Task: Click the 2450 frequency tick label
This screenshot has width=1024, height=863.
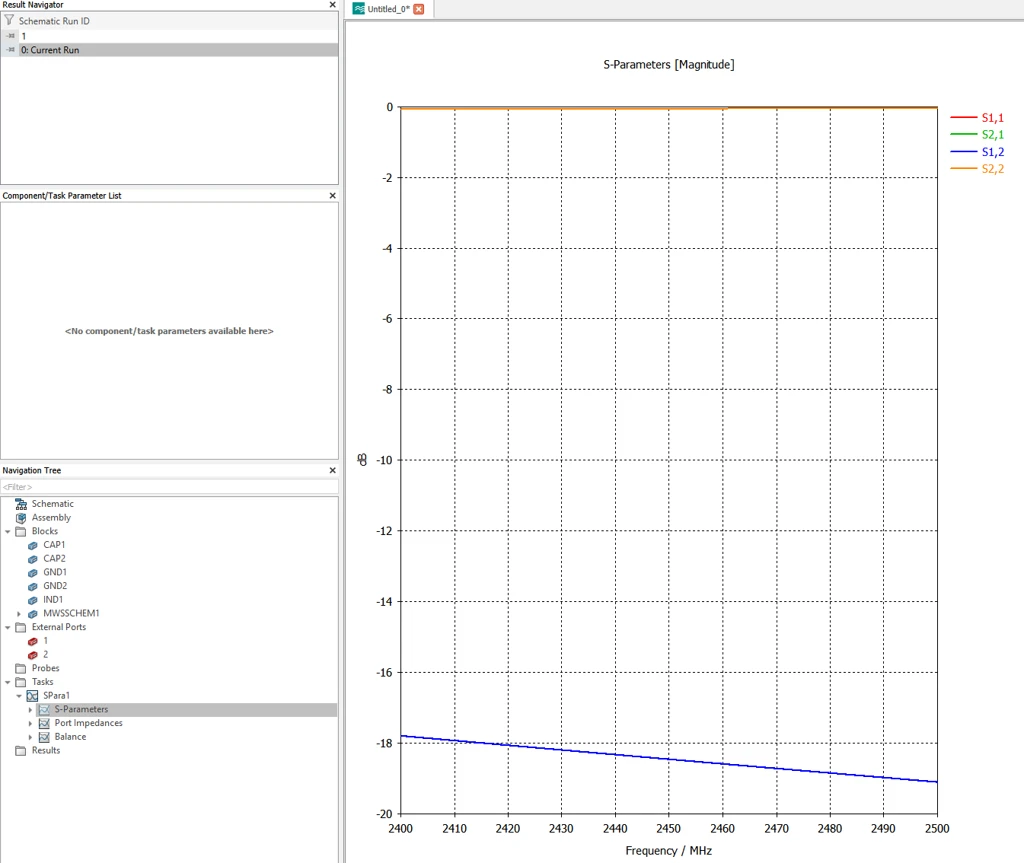Action: [x=668, y=828]
